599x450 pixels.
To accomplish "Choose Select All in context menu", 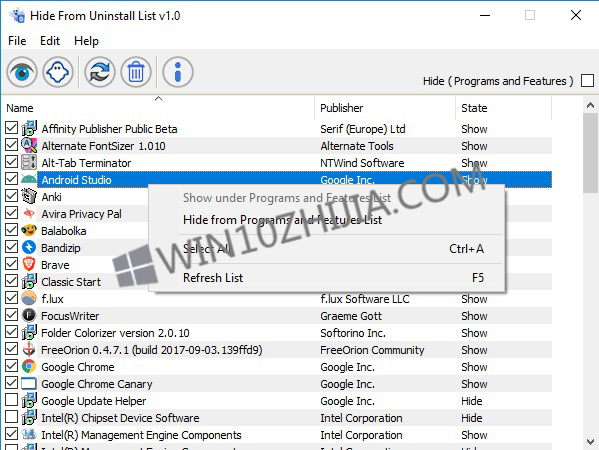I will (x=327, y=249).
